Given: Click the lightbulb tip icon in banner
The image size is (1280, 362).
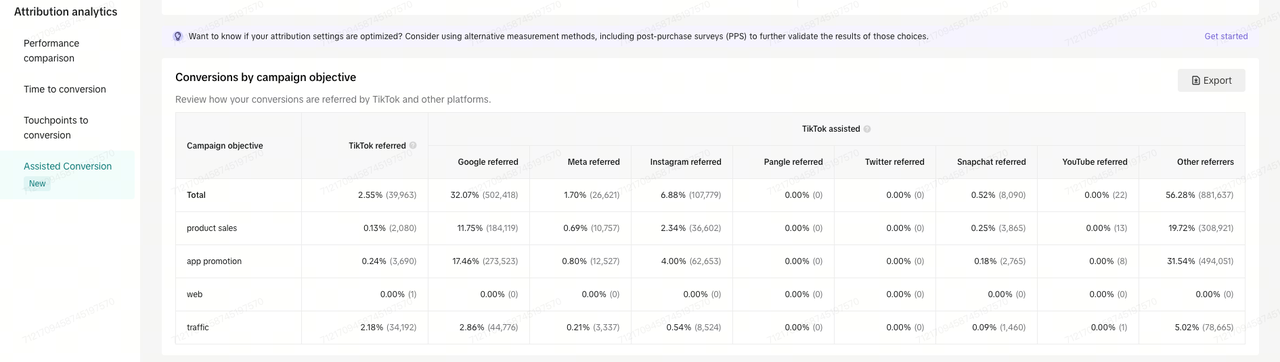Looking at the screenshot, I should click(x=178, y=36).
